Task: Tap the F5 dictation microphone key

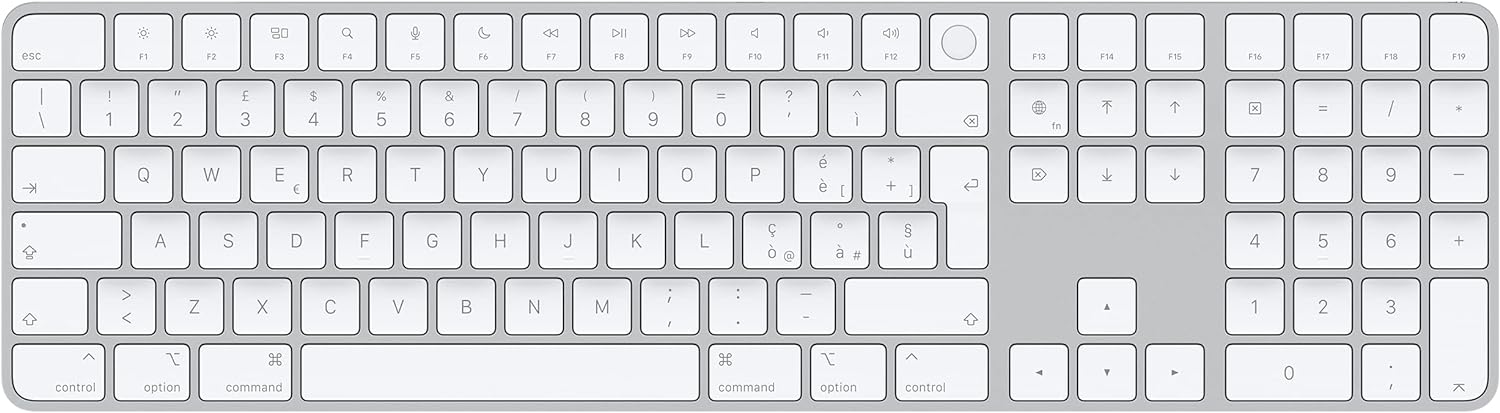Action: 415,42
